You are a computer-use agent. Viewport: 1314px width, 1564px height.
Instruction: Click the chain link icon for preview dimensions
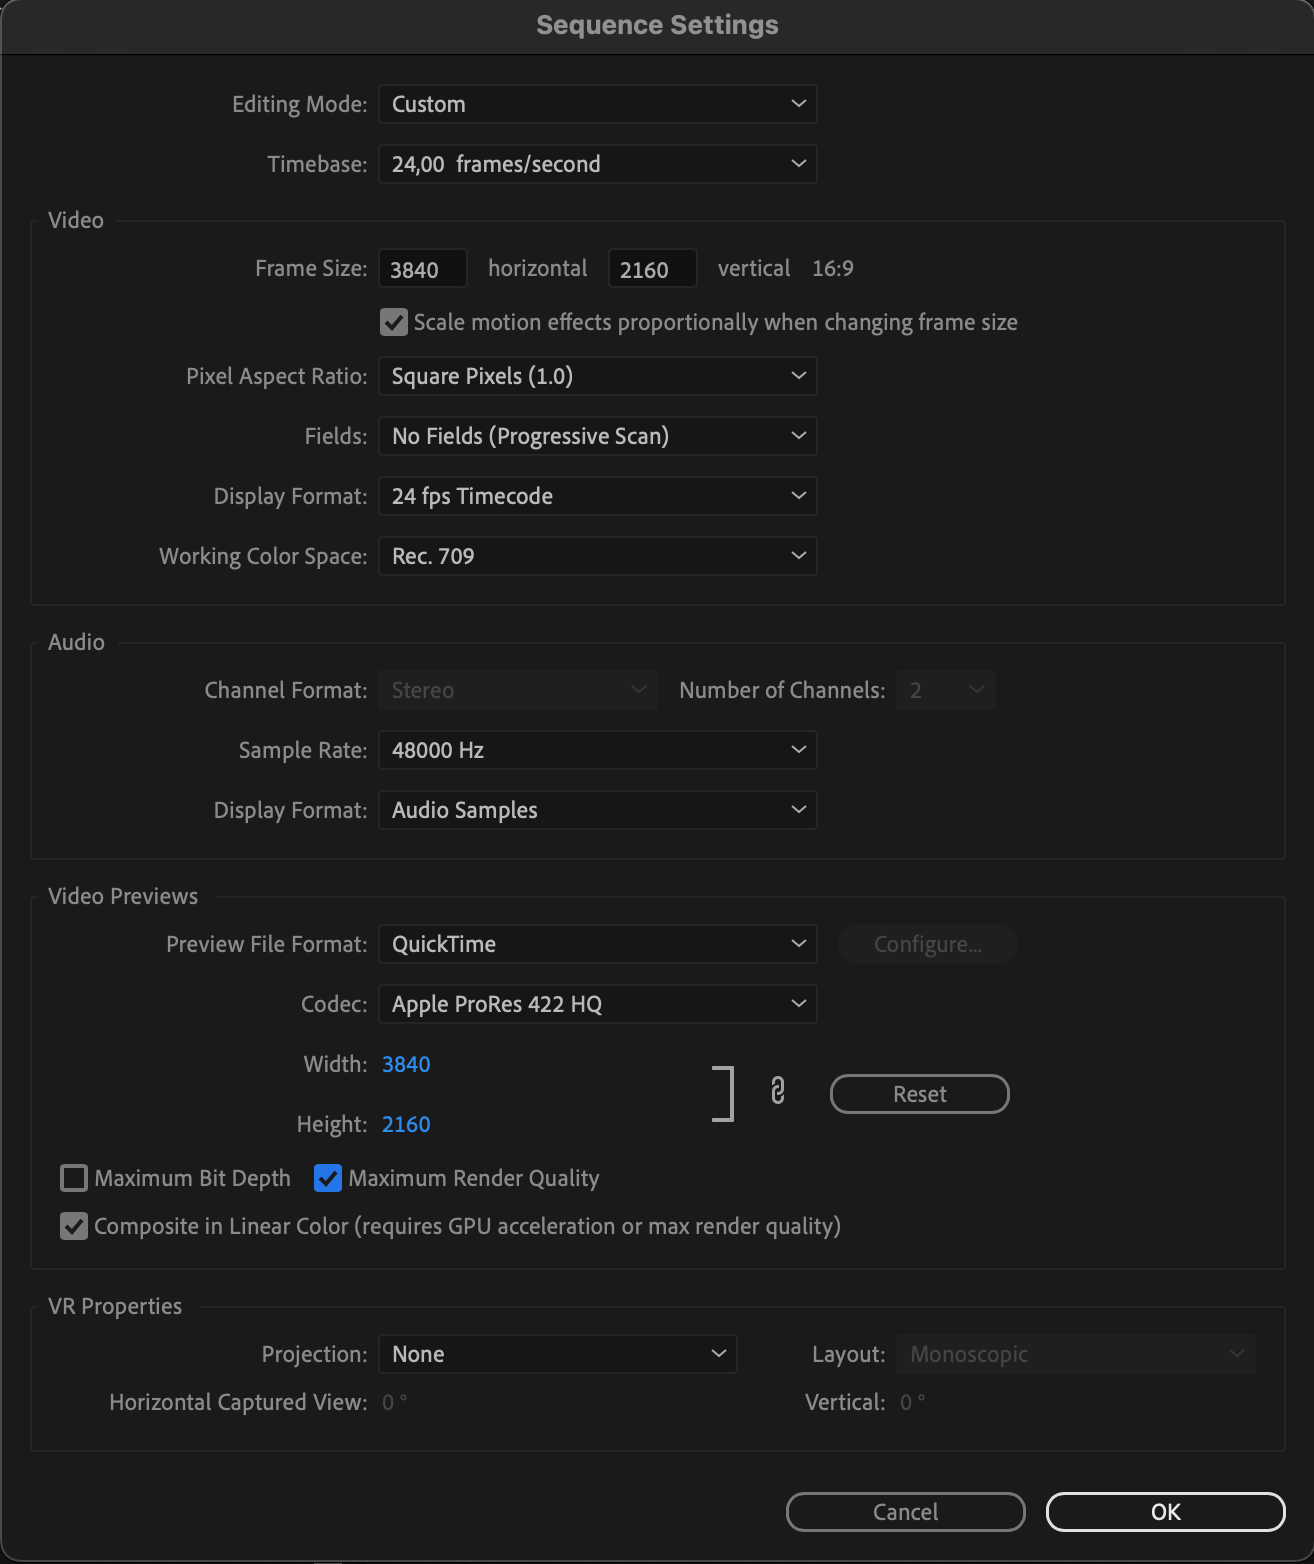[x=778, y=1091]
